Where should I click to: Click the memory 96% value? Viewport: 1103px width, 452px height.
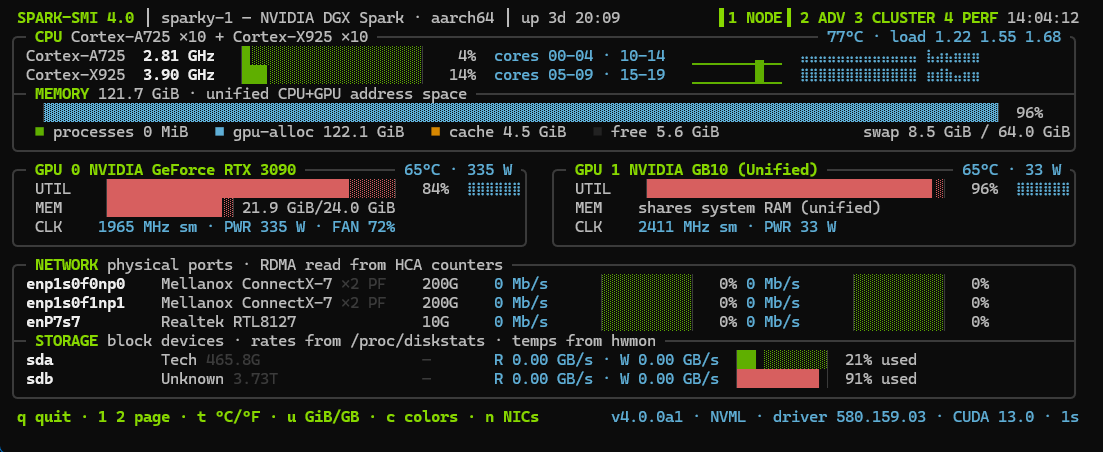click(x=1029, y=112)
